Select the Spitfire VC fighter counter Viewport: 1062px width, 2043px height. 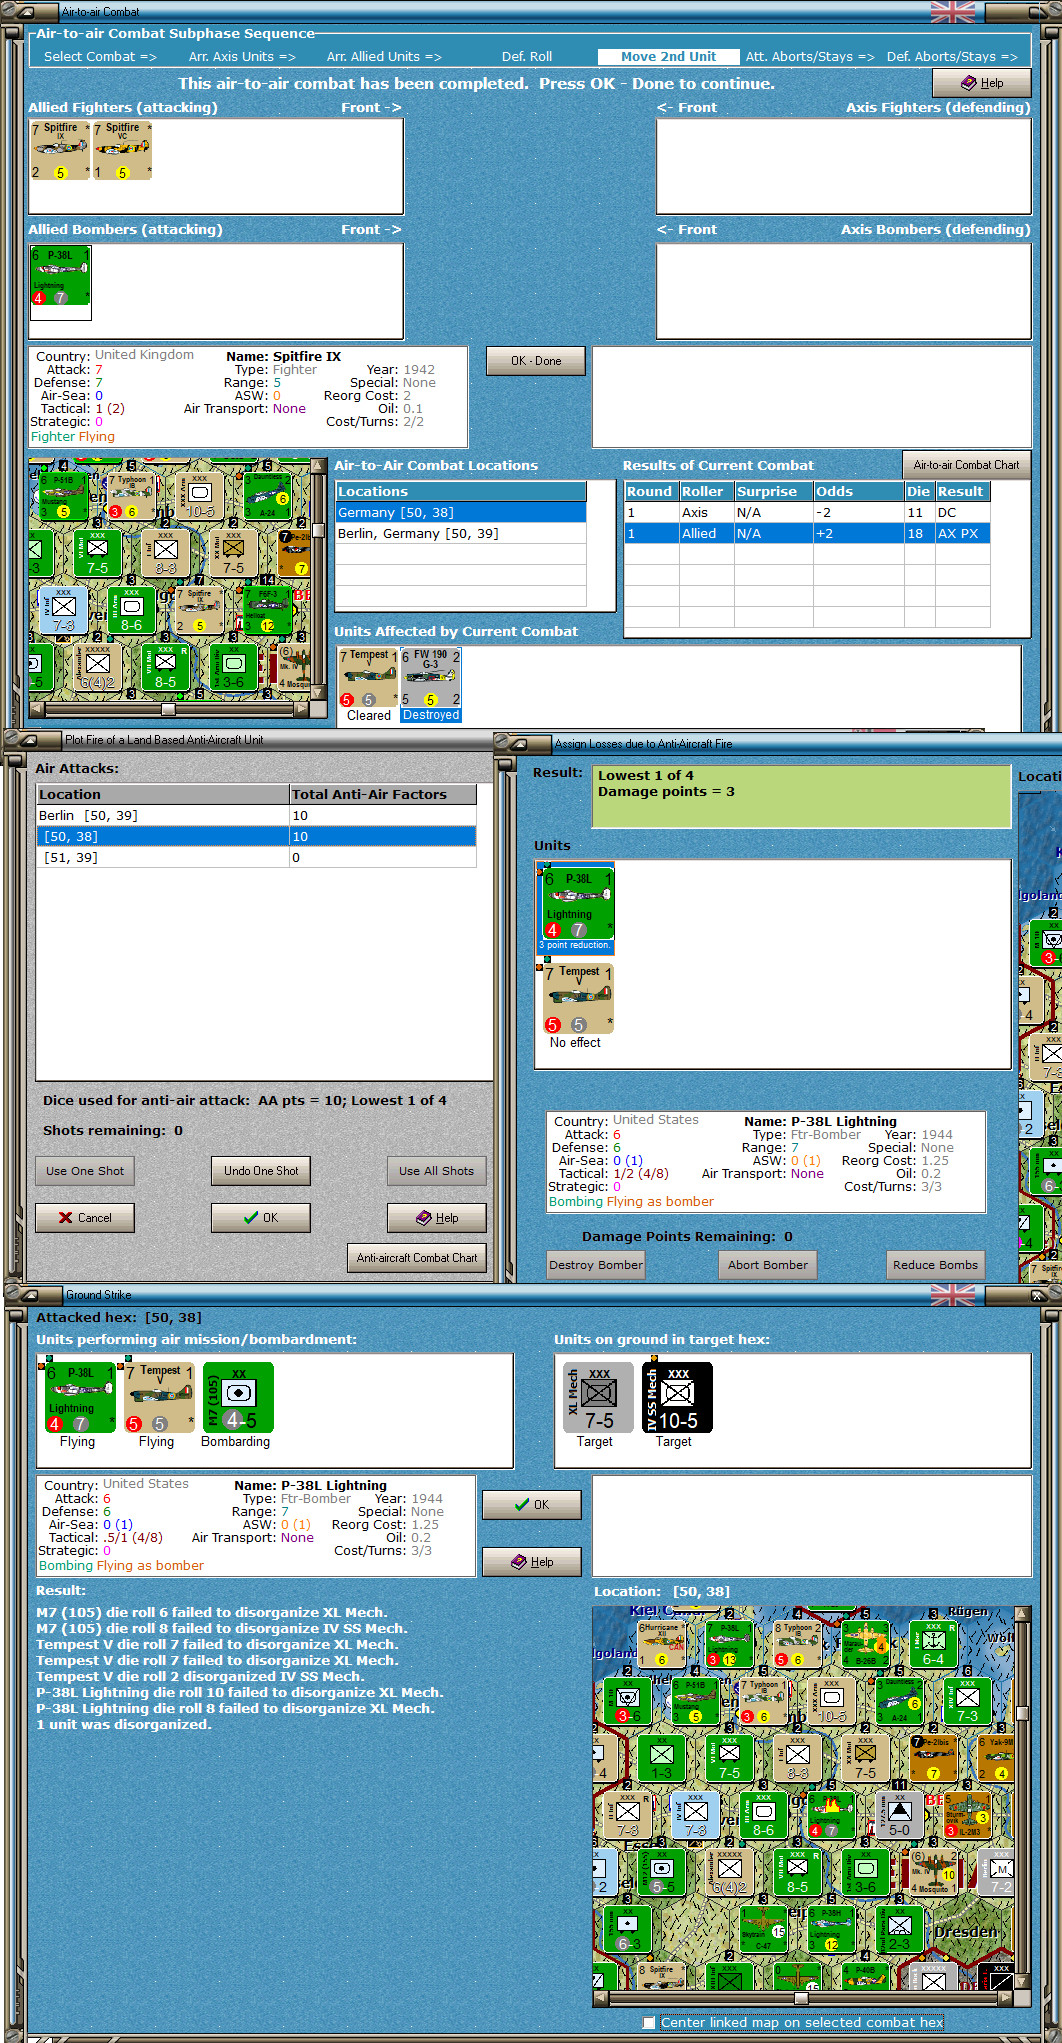[122, 151]
